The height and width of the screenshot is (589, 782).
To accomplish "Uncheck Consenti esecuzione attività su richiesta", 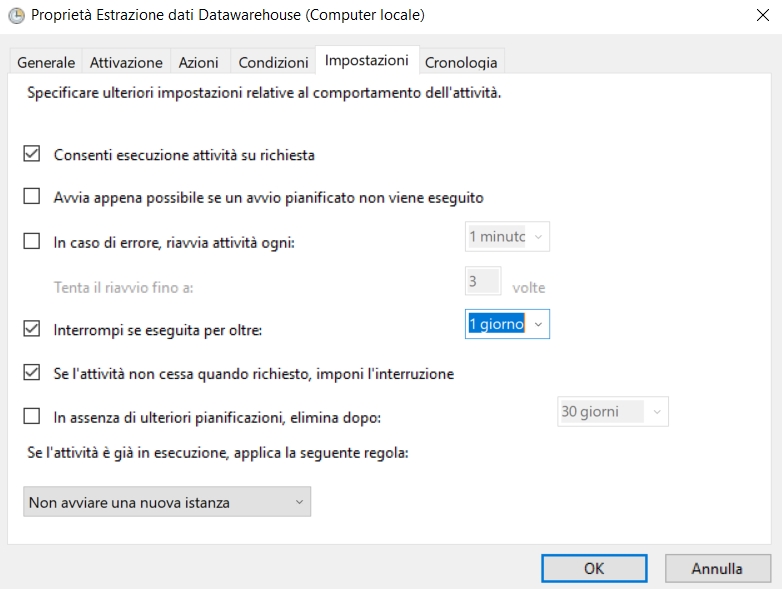I will tap(32, 155).
